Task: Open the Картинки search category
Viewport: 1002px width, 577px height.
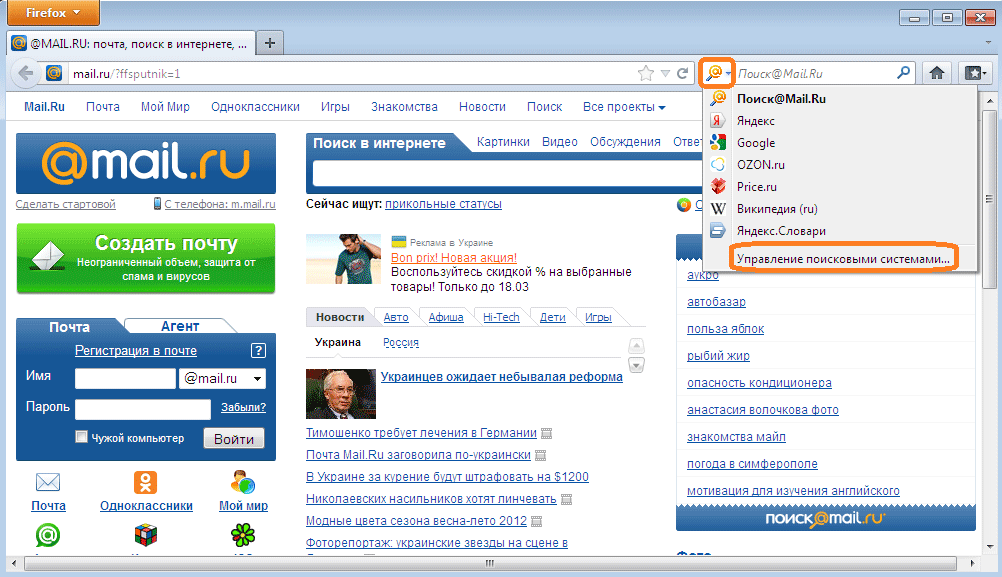Action: click(x=503, y=142)
